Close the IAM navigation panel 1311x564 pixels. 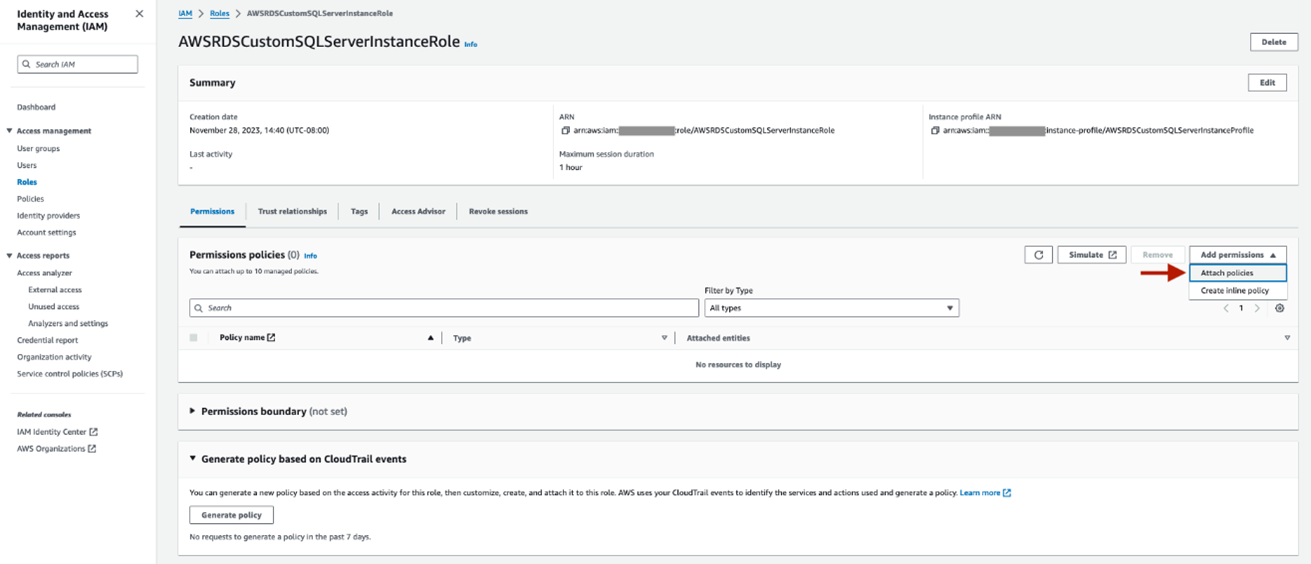click(x=139, y=14)
